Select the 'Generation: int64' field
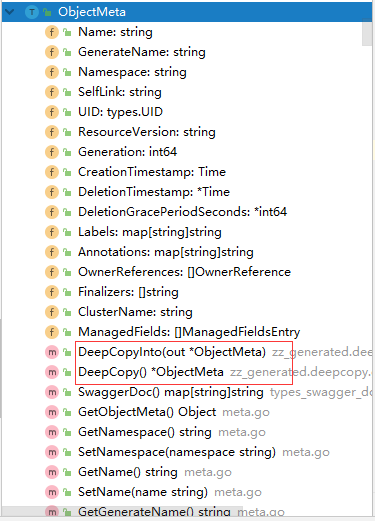 point(127,152)
